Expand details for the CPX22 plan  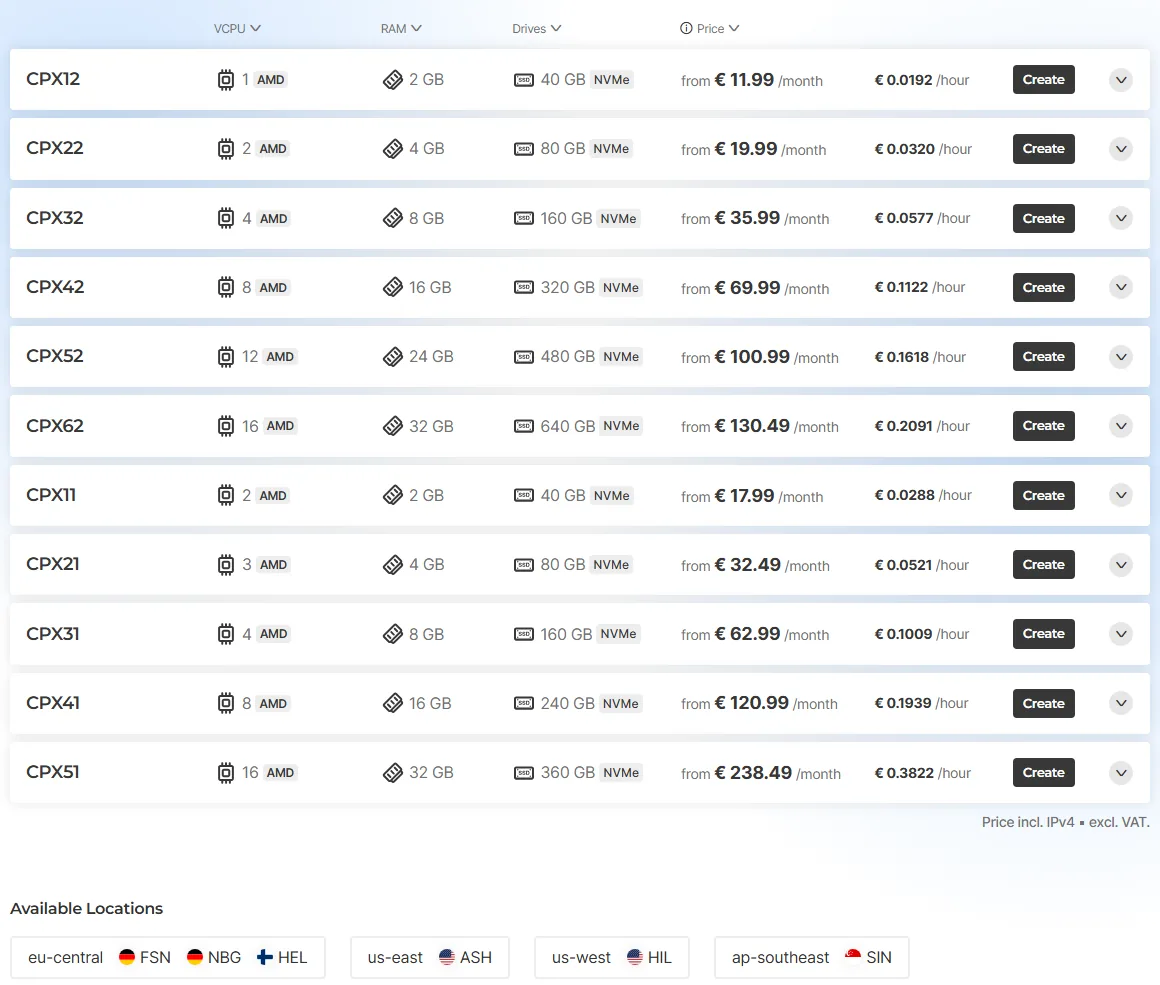[x=1121, y=149]
